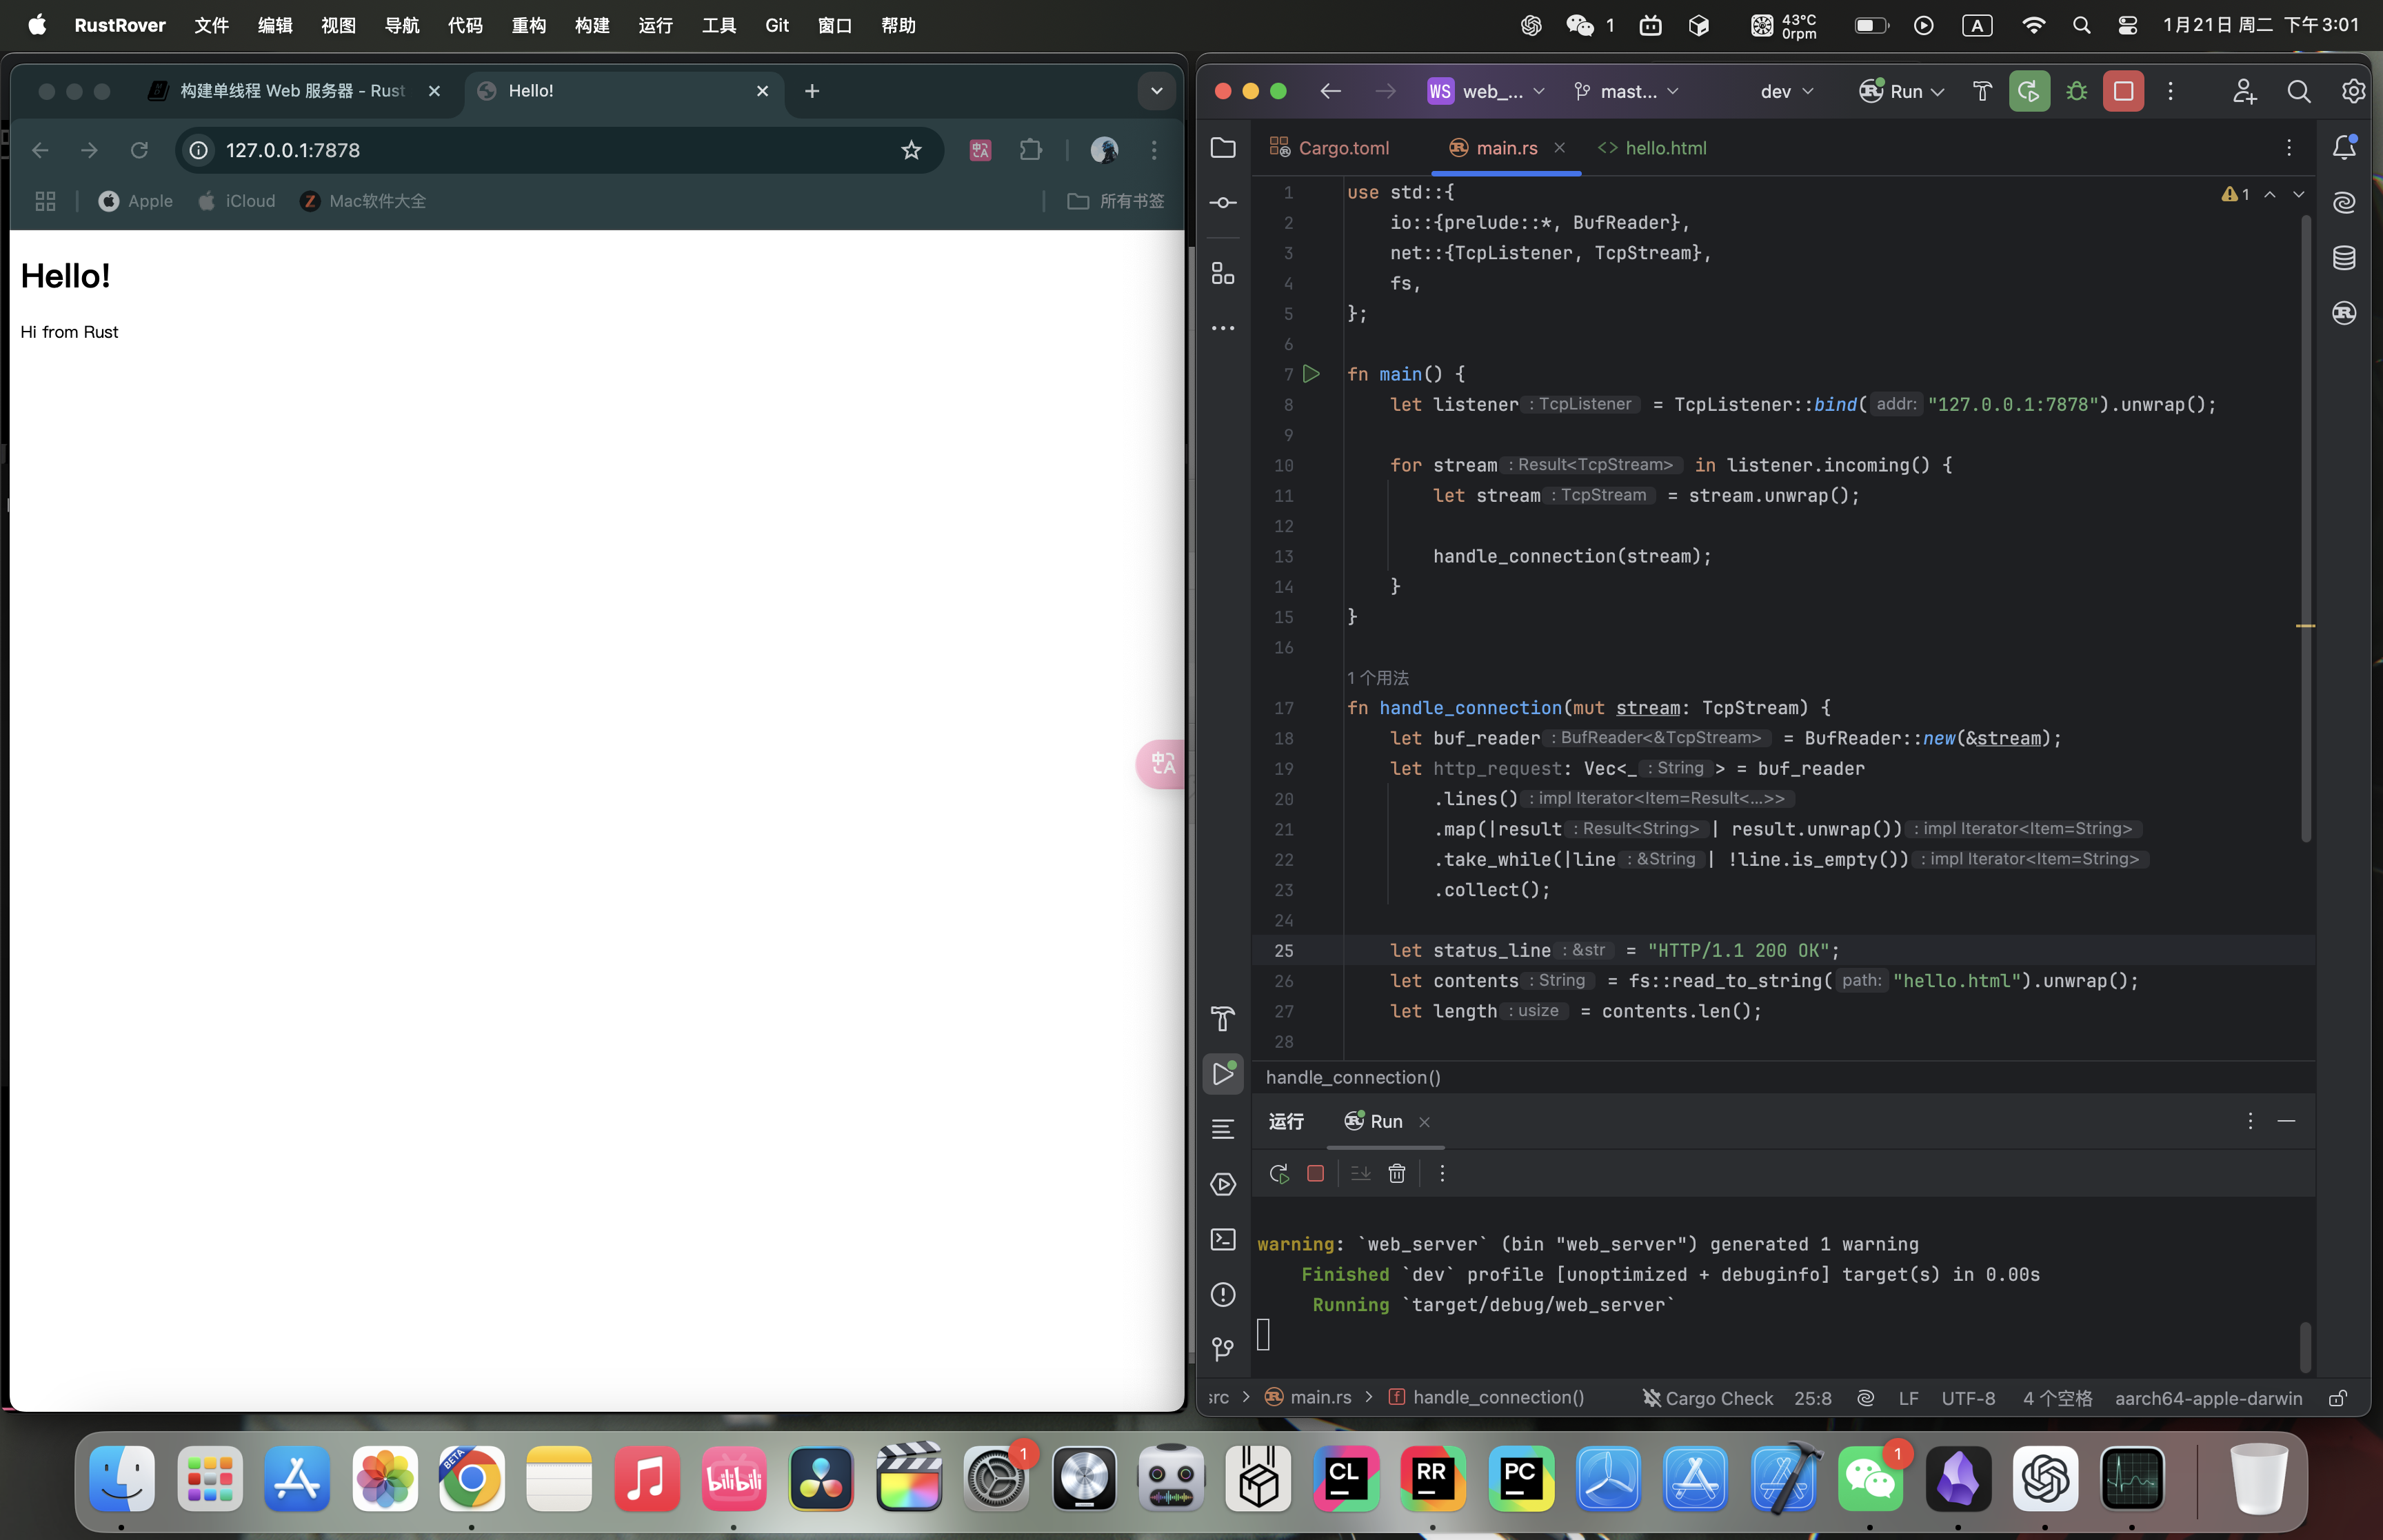The image size is (2383, 1540).
Task: Open RustRover IDE settings gear
Action: point(2353,91)
